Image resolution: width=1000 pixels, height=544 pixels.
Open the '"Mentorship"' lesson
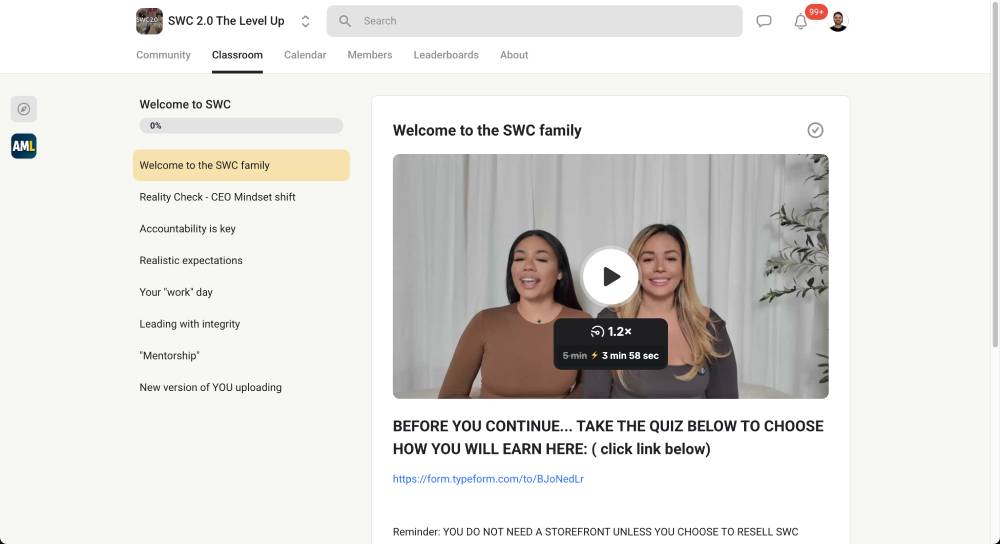(241, 355)
